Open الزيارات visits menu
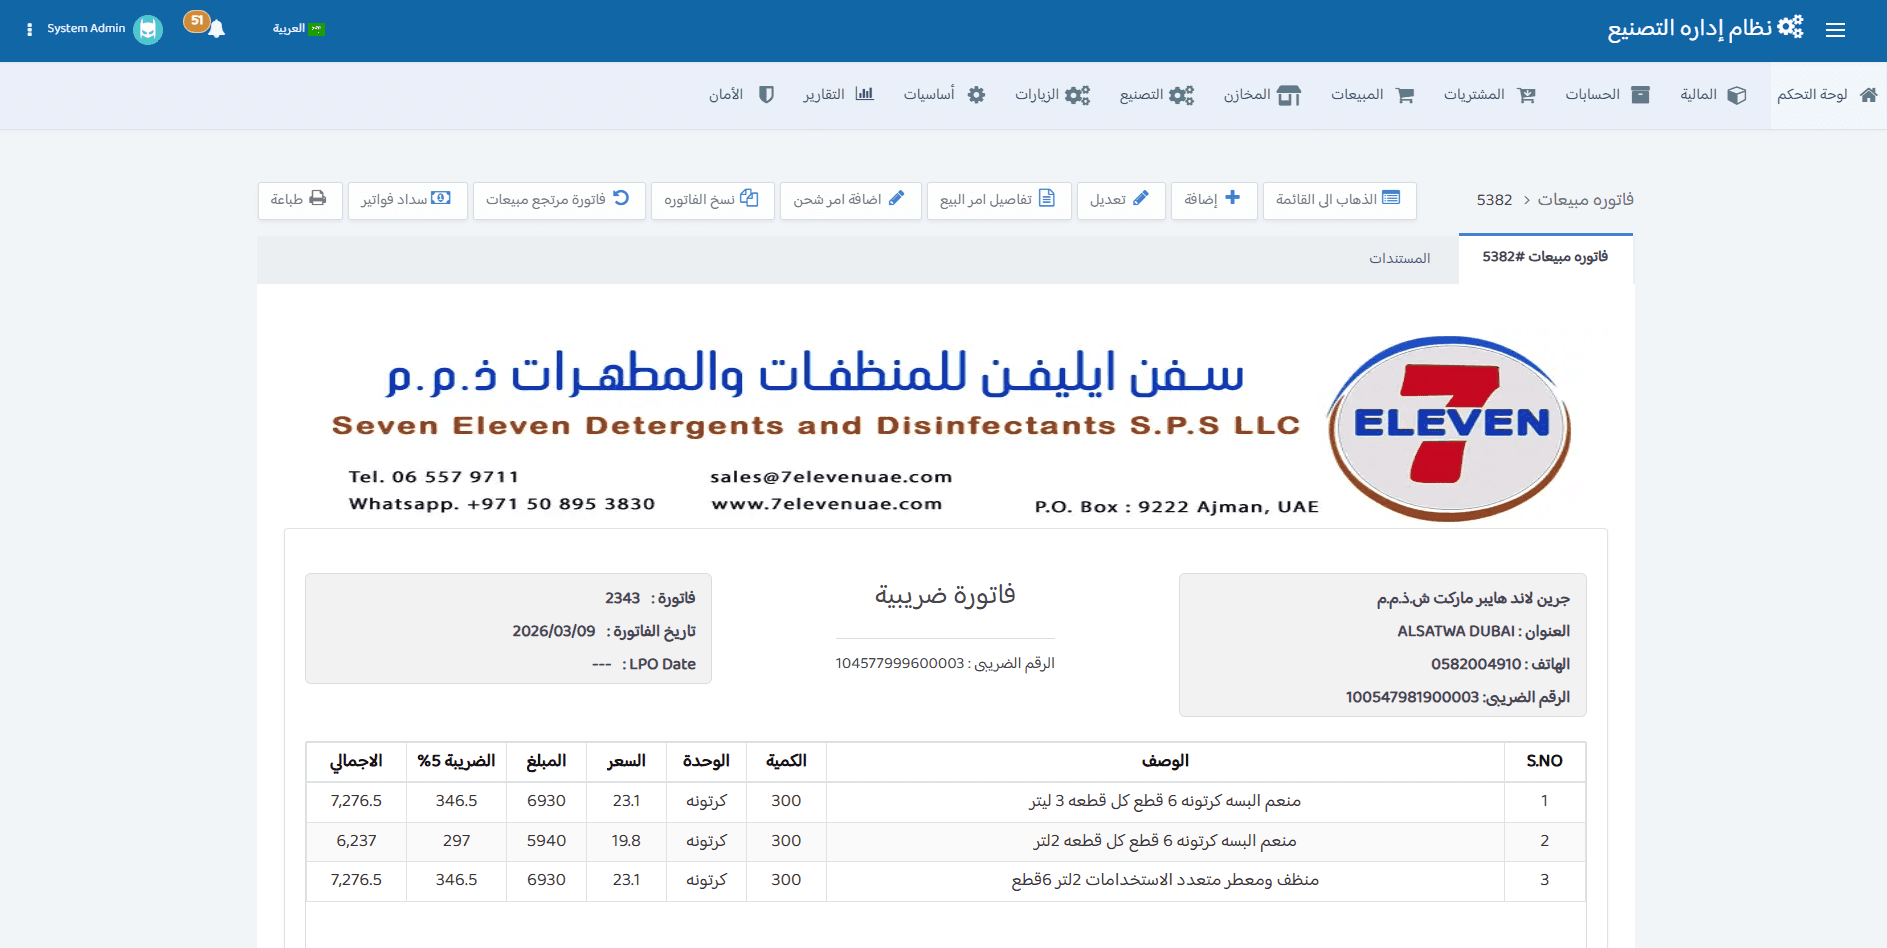Image resolution: width=1887 pixels, height=948 pixels. click(1052, 95)
